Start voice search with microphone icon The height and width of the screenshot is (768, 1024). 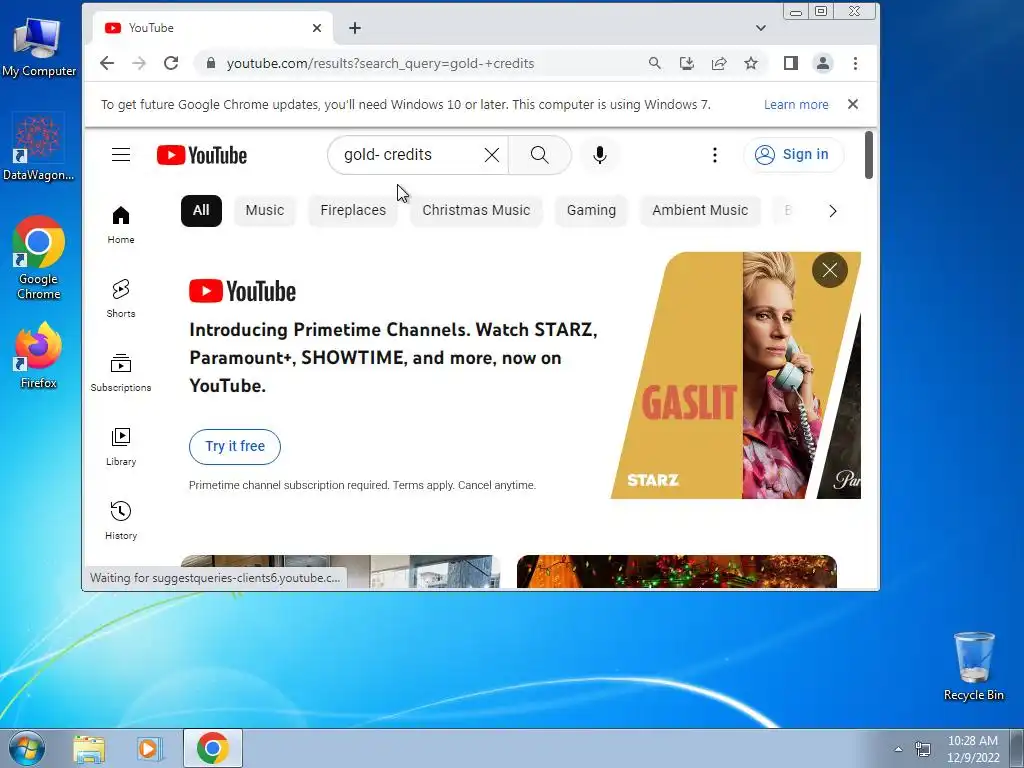[x=600, y=155]
